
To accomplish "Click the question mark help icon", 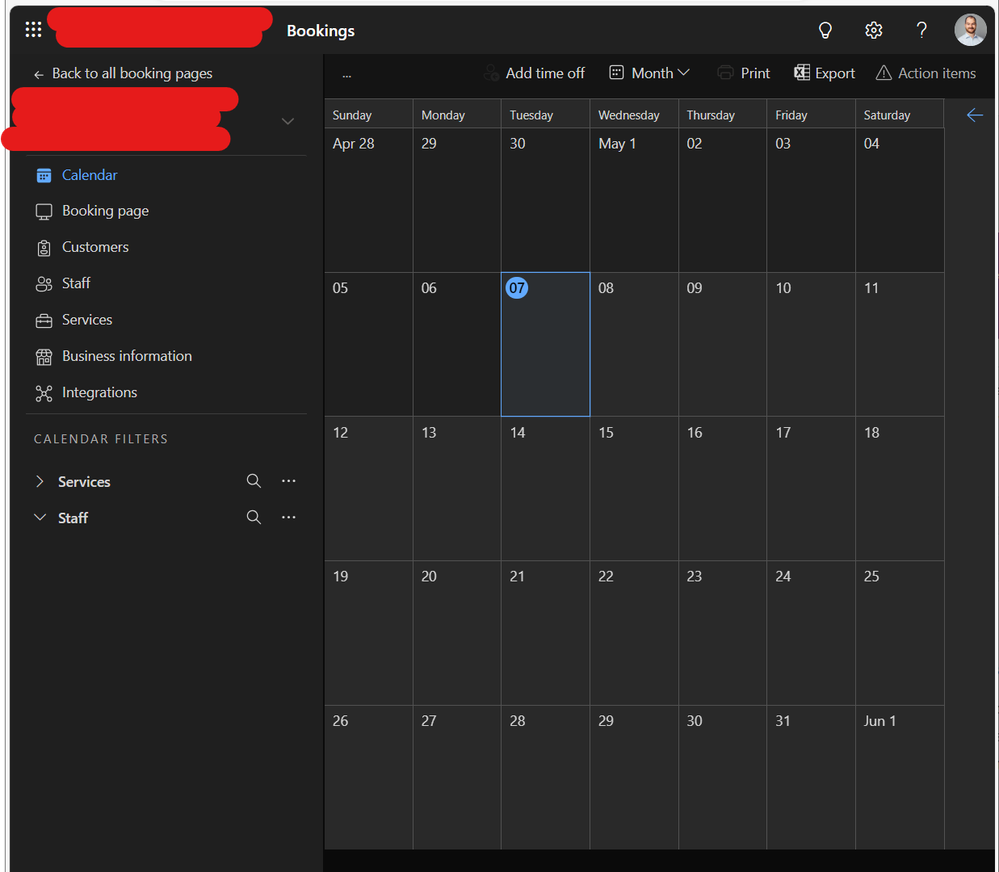I will (921, 30).
